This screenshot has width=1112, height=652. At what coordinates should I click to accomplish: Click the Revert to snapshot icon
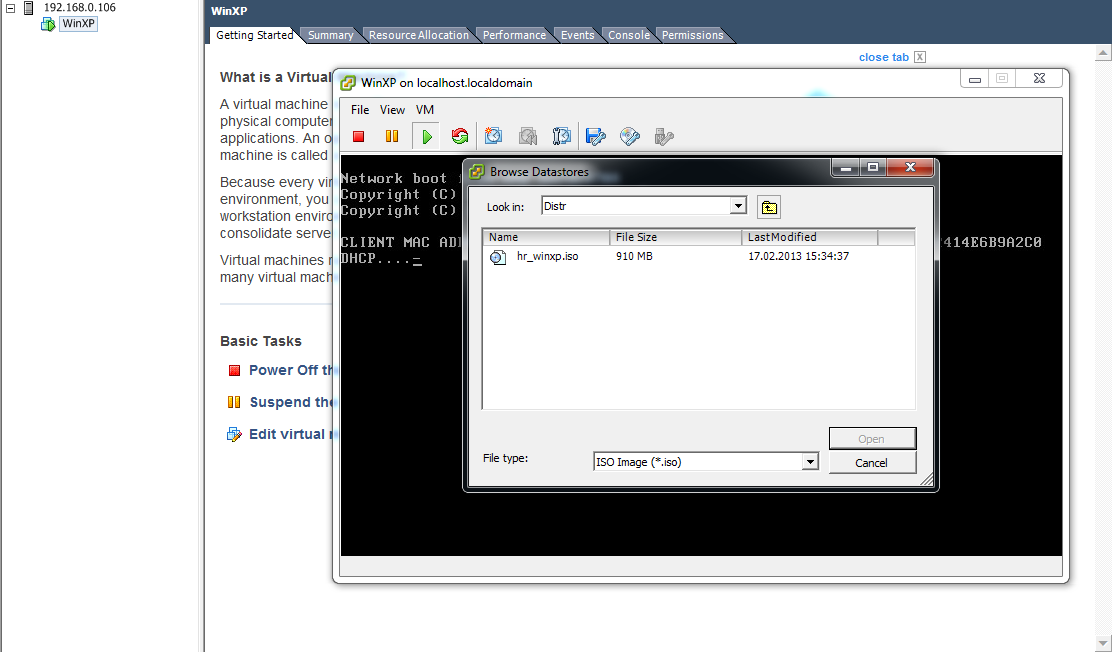pos(528,136)
